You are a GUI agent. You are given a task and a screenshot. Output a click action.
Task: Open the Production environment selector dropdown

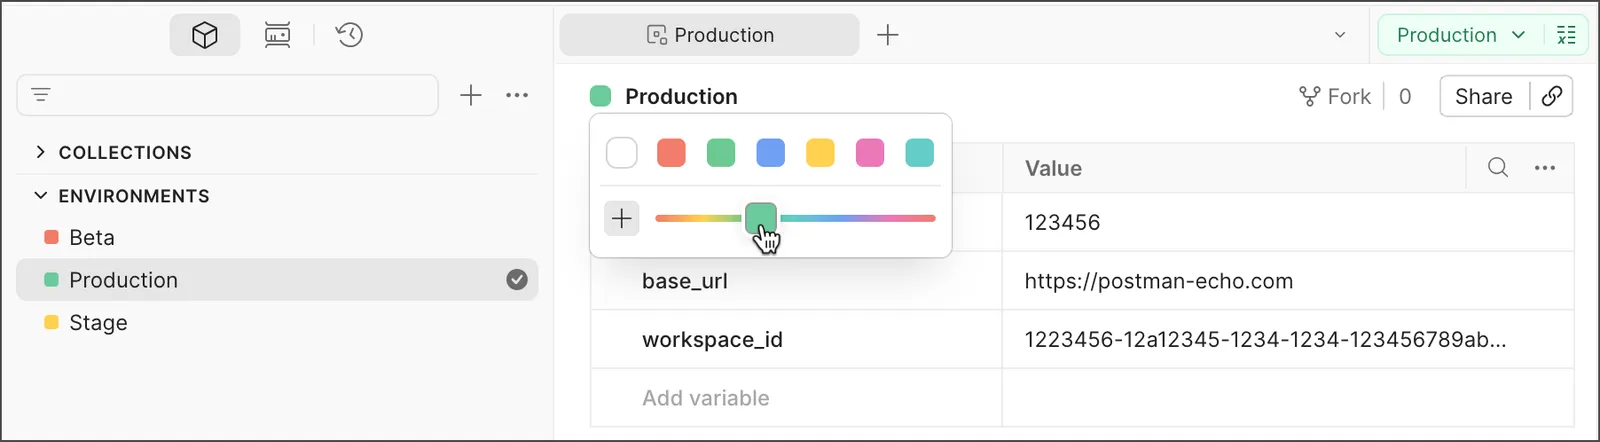point(1461,35)
